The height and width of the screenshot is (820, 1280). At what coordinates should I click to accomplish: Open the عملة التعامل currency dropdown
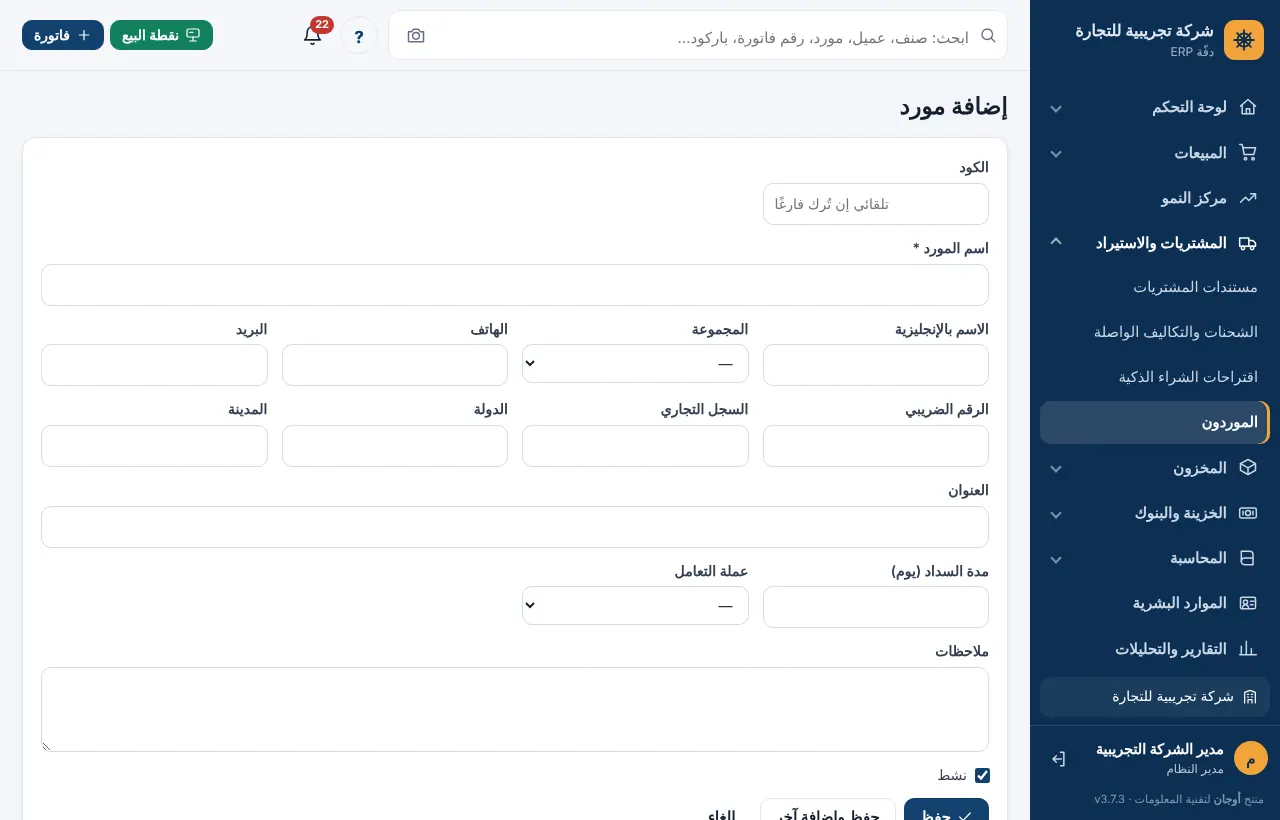click(635, 605)
